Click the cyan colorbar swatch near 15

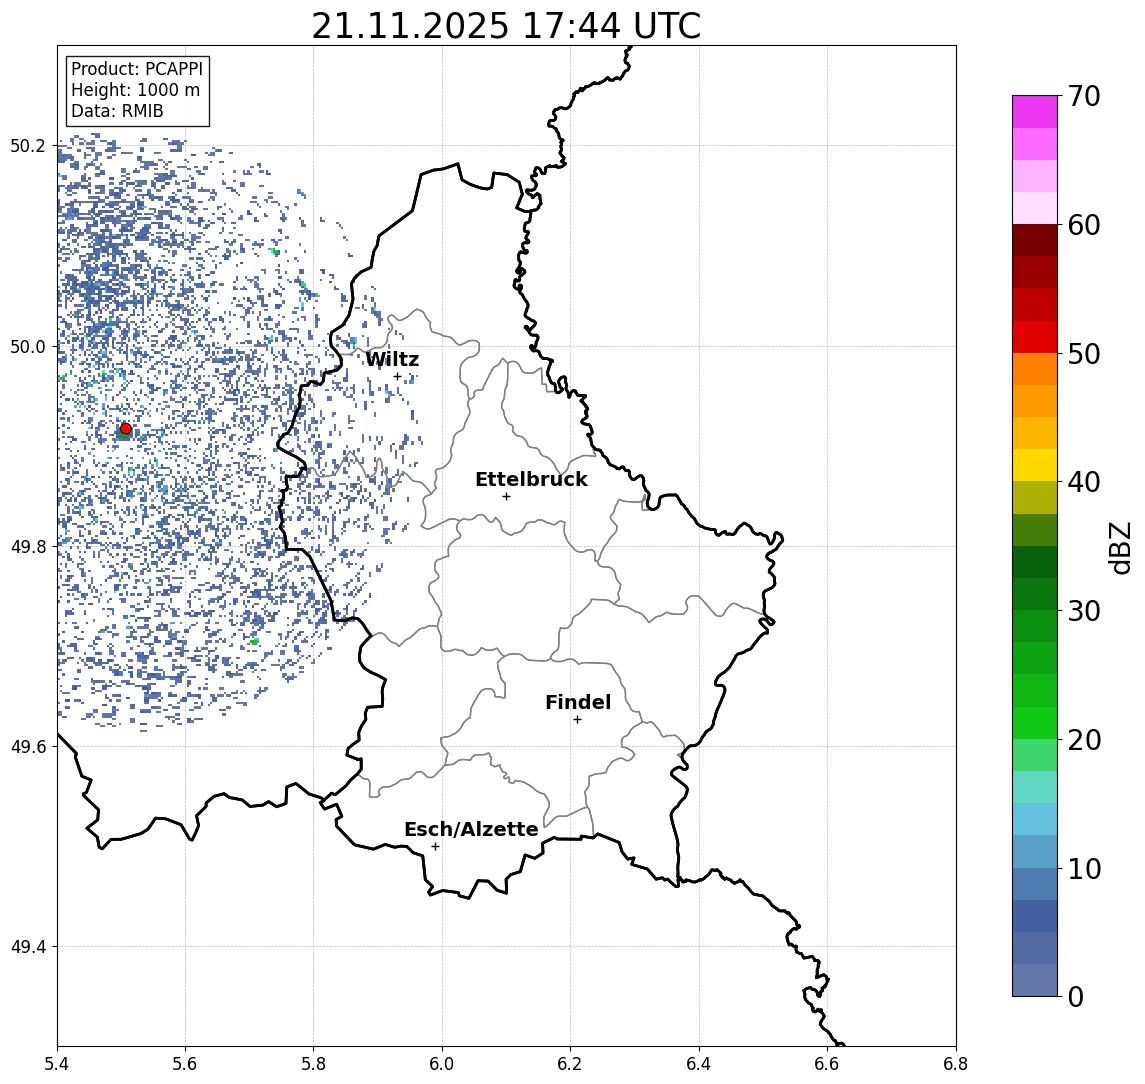(1035, 820)
